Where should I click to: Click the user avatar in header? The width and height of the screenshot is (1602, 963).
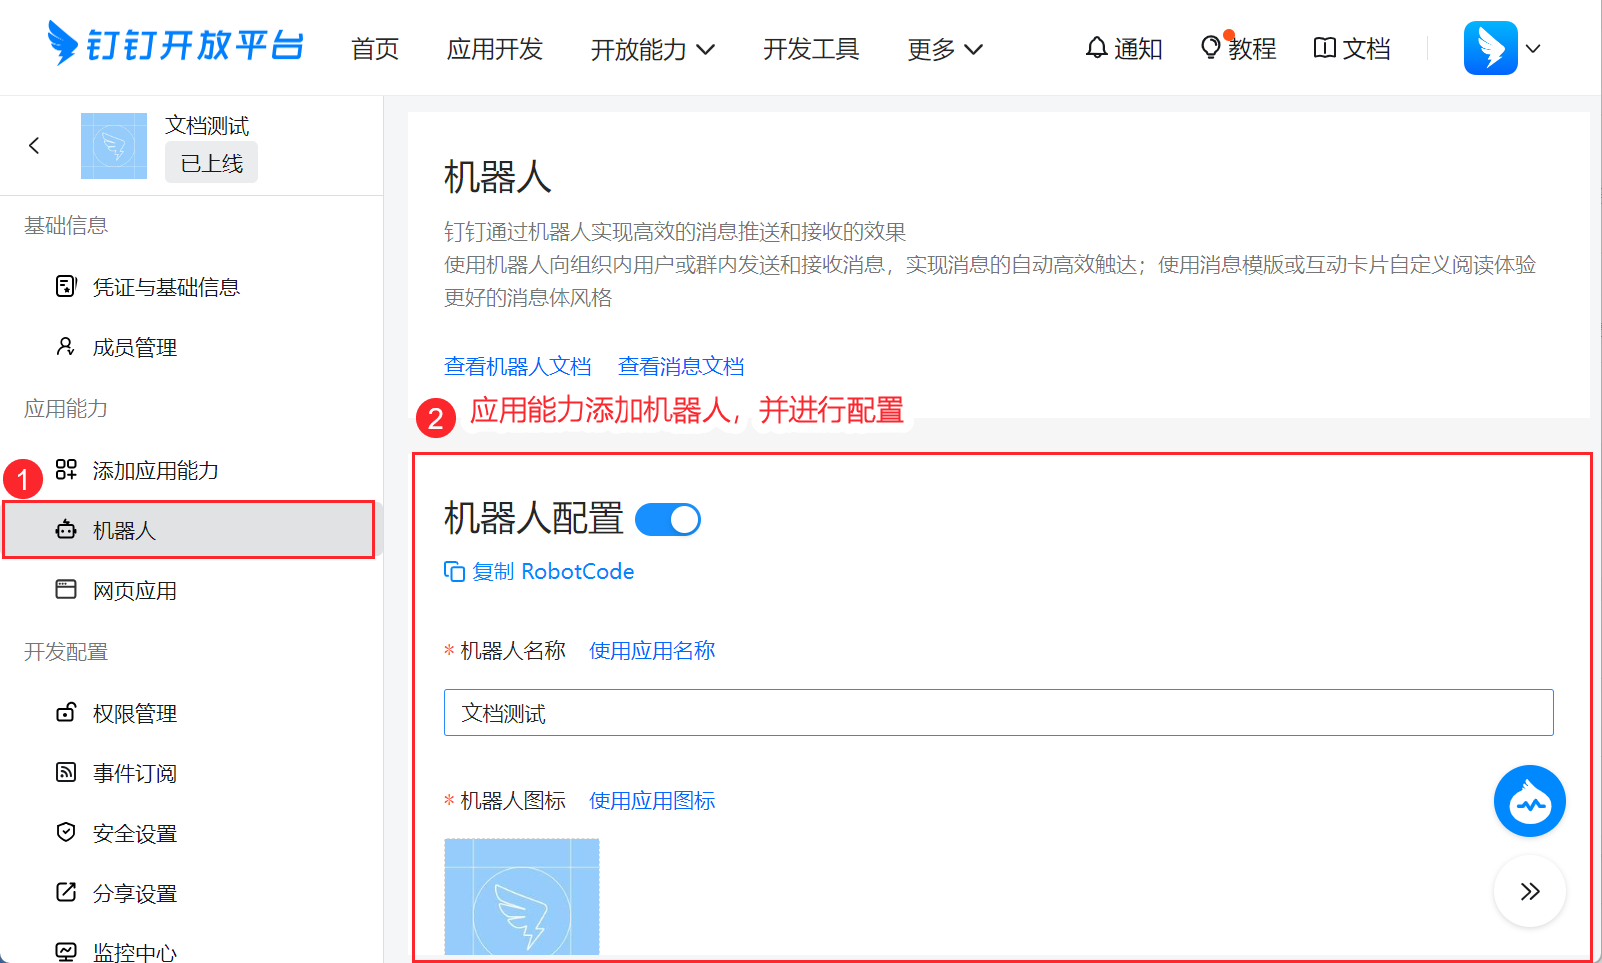point(1490,48)
